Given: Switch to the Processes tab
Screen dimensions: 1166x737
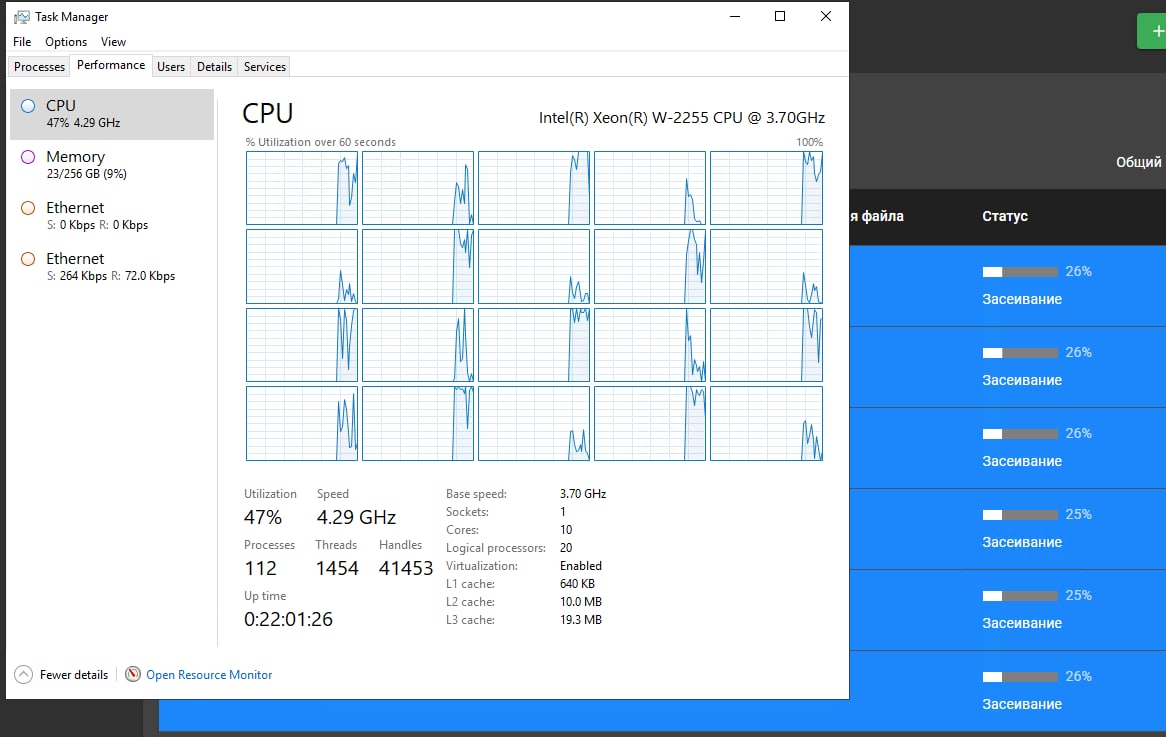Looking at the screenshot, I should [39, 67].
